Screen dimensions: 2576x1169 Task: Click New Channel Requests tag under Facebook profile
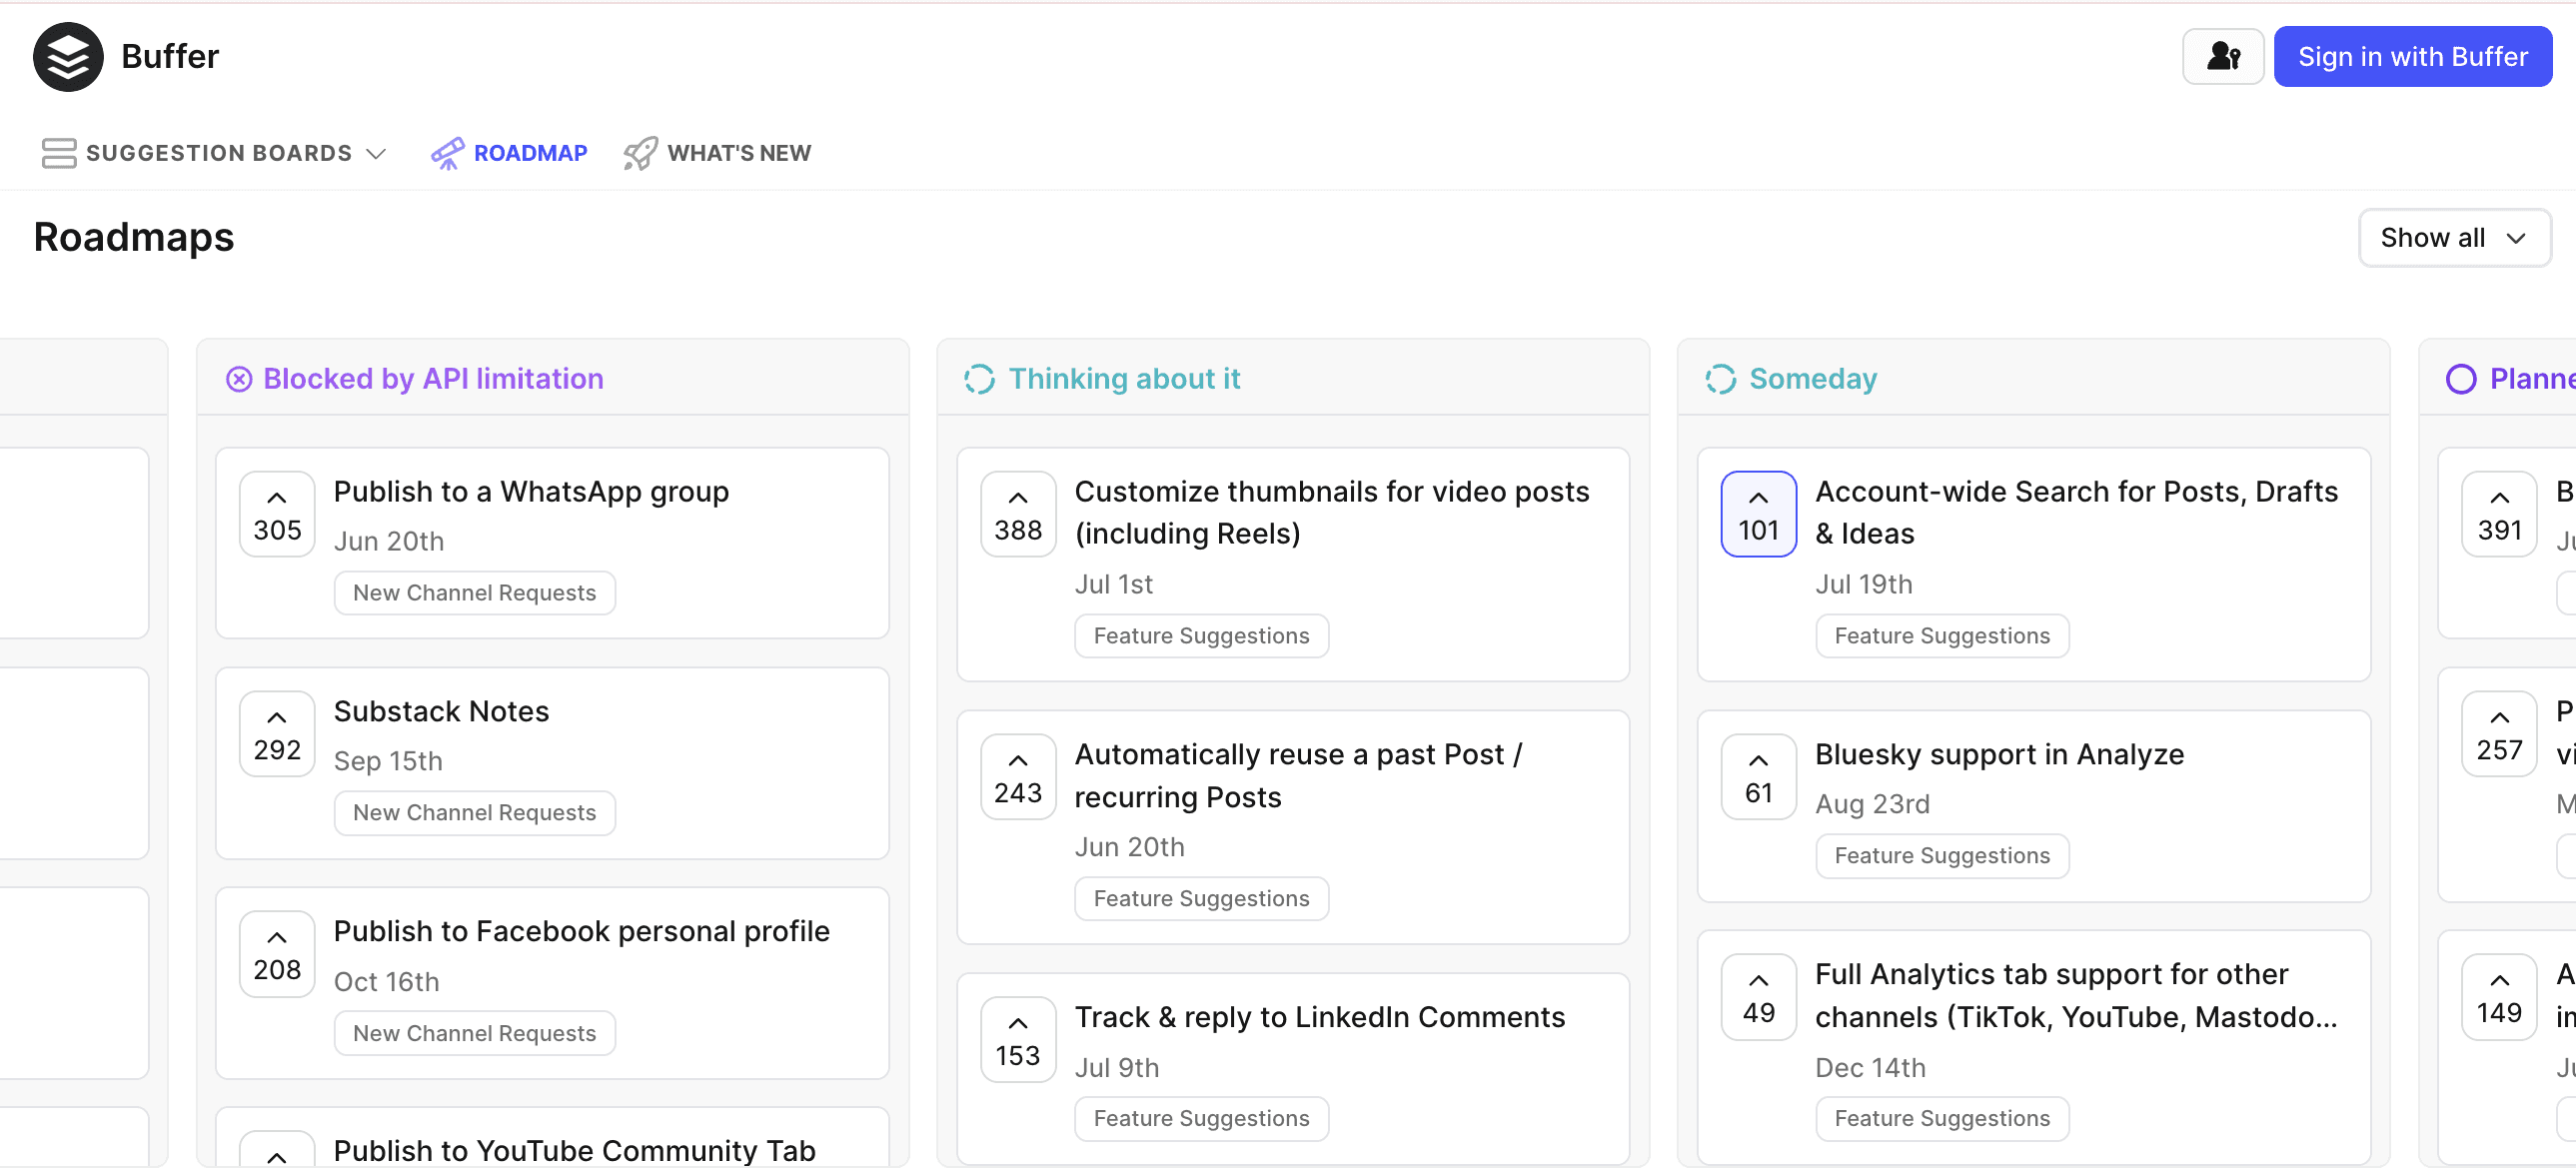(x=474, y=1034)
